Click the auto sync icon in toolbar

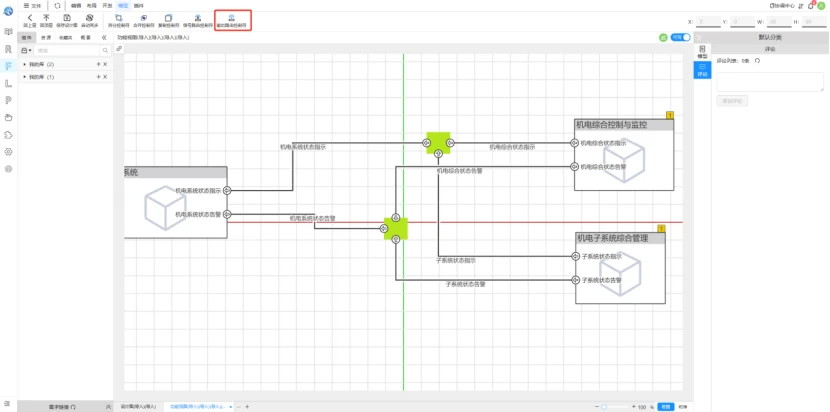point(89,18)
